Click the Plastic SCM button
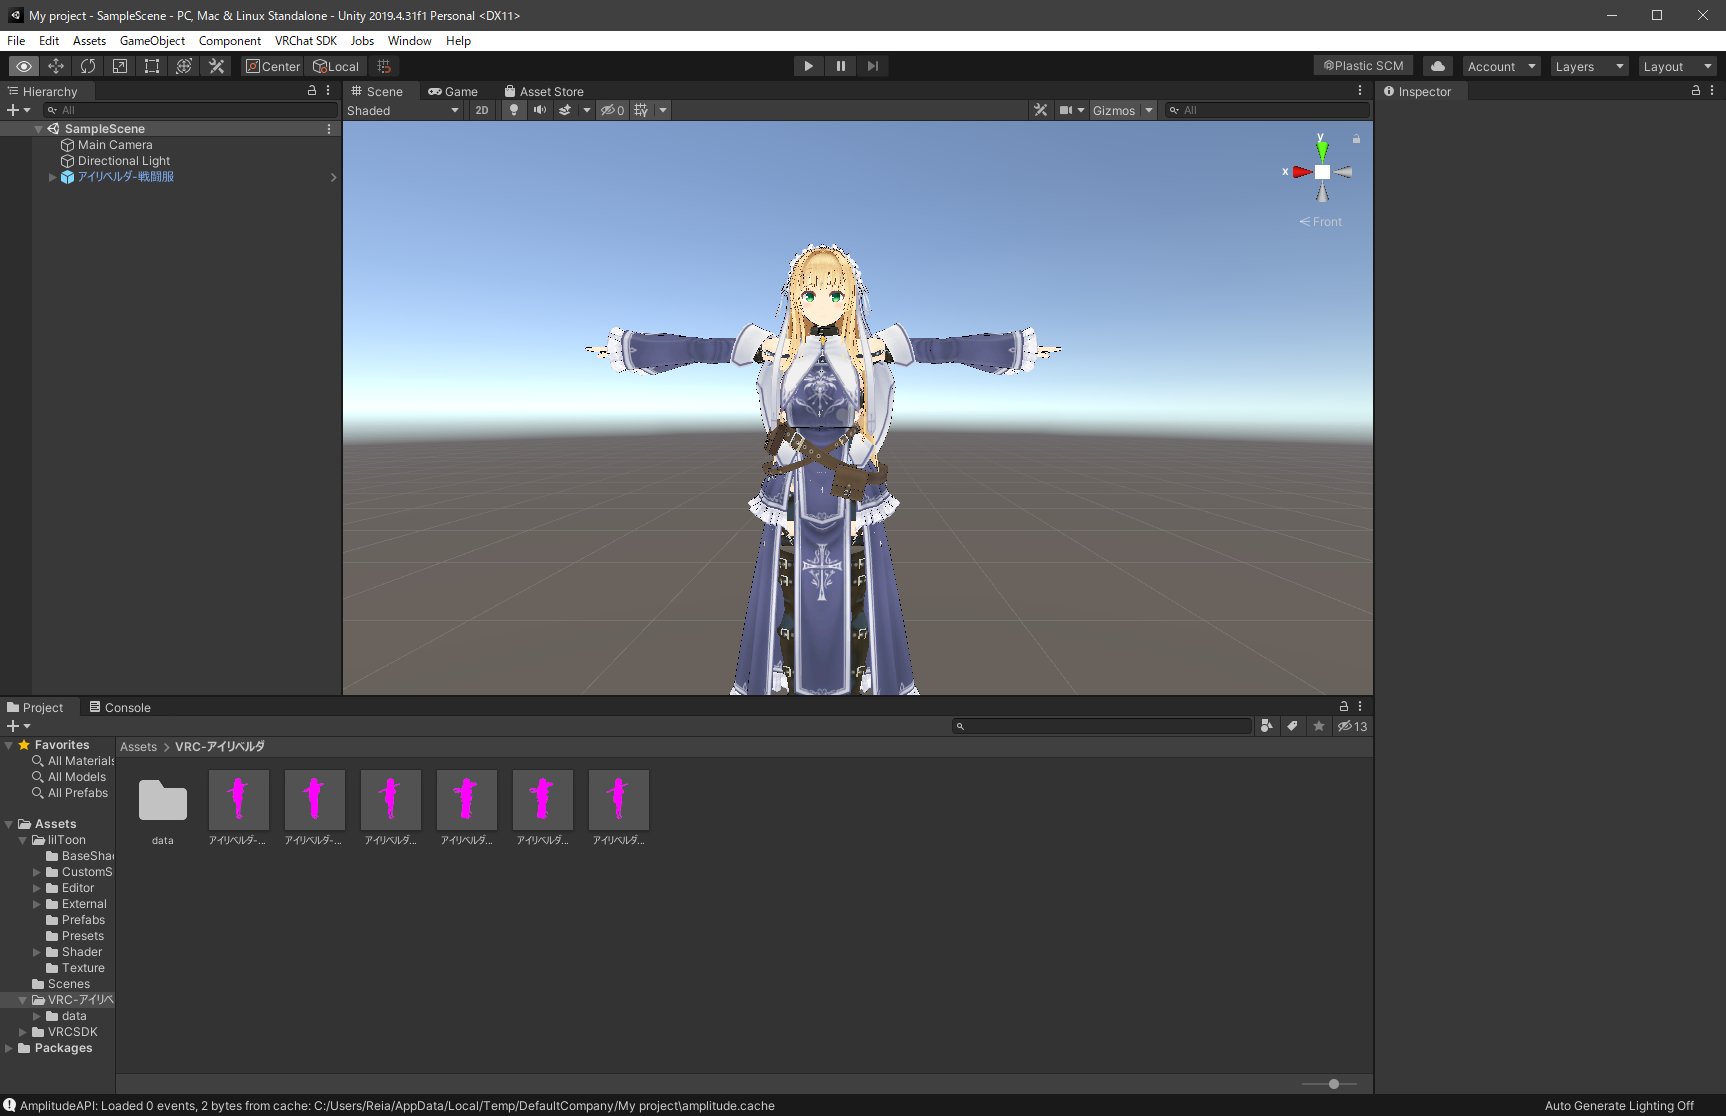This screenshot has height=1116, width=1726. (x=1362, y=65)
